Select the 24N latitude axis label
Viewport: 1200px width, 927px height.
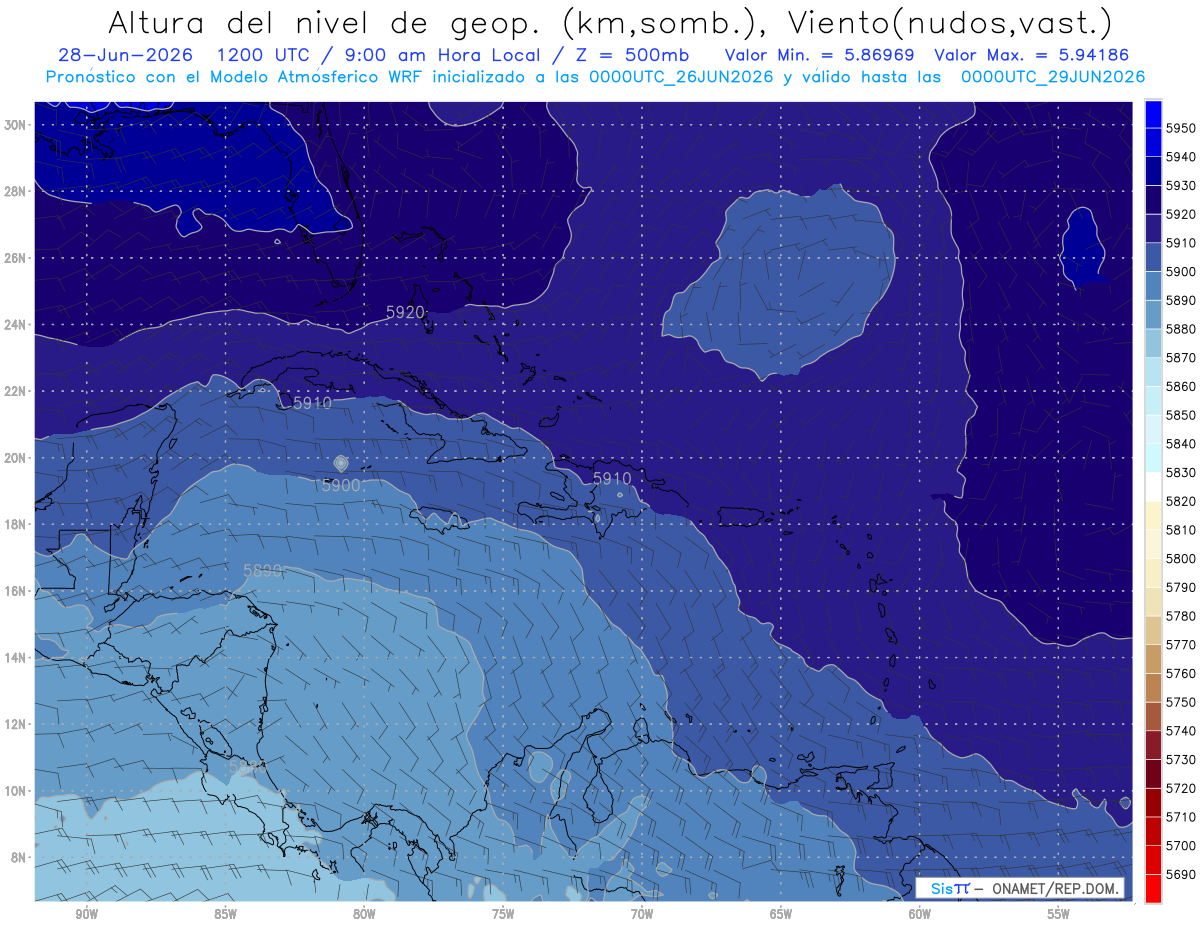[x=15, y=325]
